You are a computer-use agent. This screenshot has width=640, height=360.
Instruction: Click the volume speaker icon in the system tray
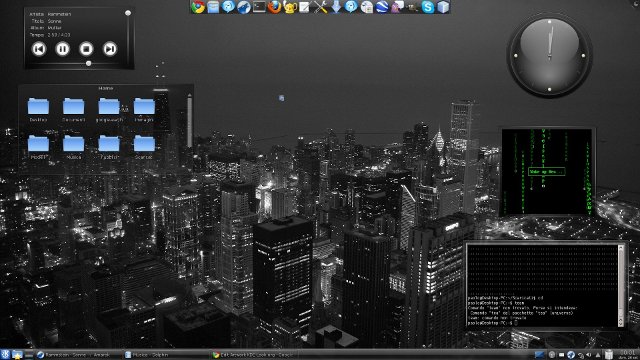(x=589, y=355)
